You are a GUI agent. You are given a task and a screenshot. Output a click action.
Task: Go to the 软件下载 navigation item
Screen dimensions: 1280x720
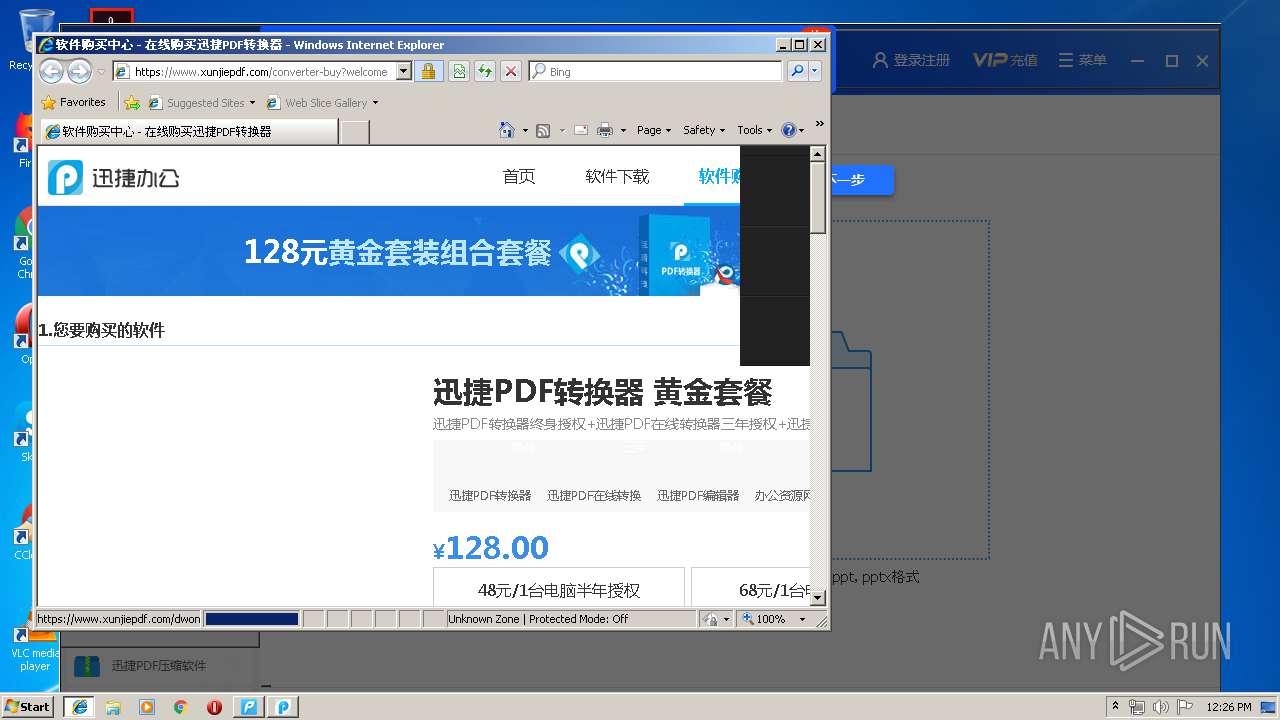click(x=617, y=176)
